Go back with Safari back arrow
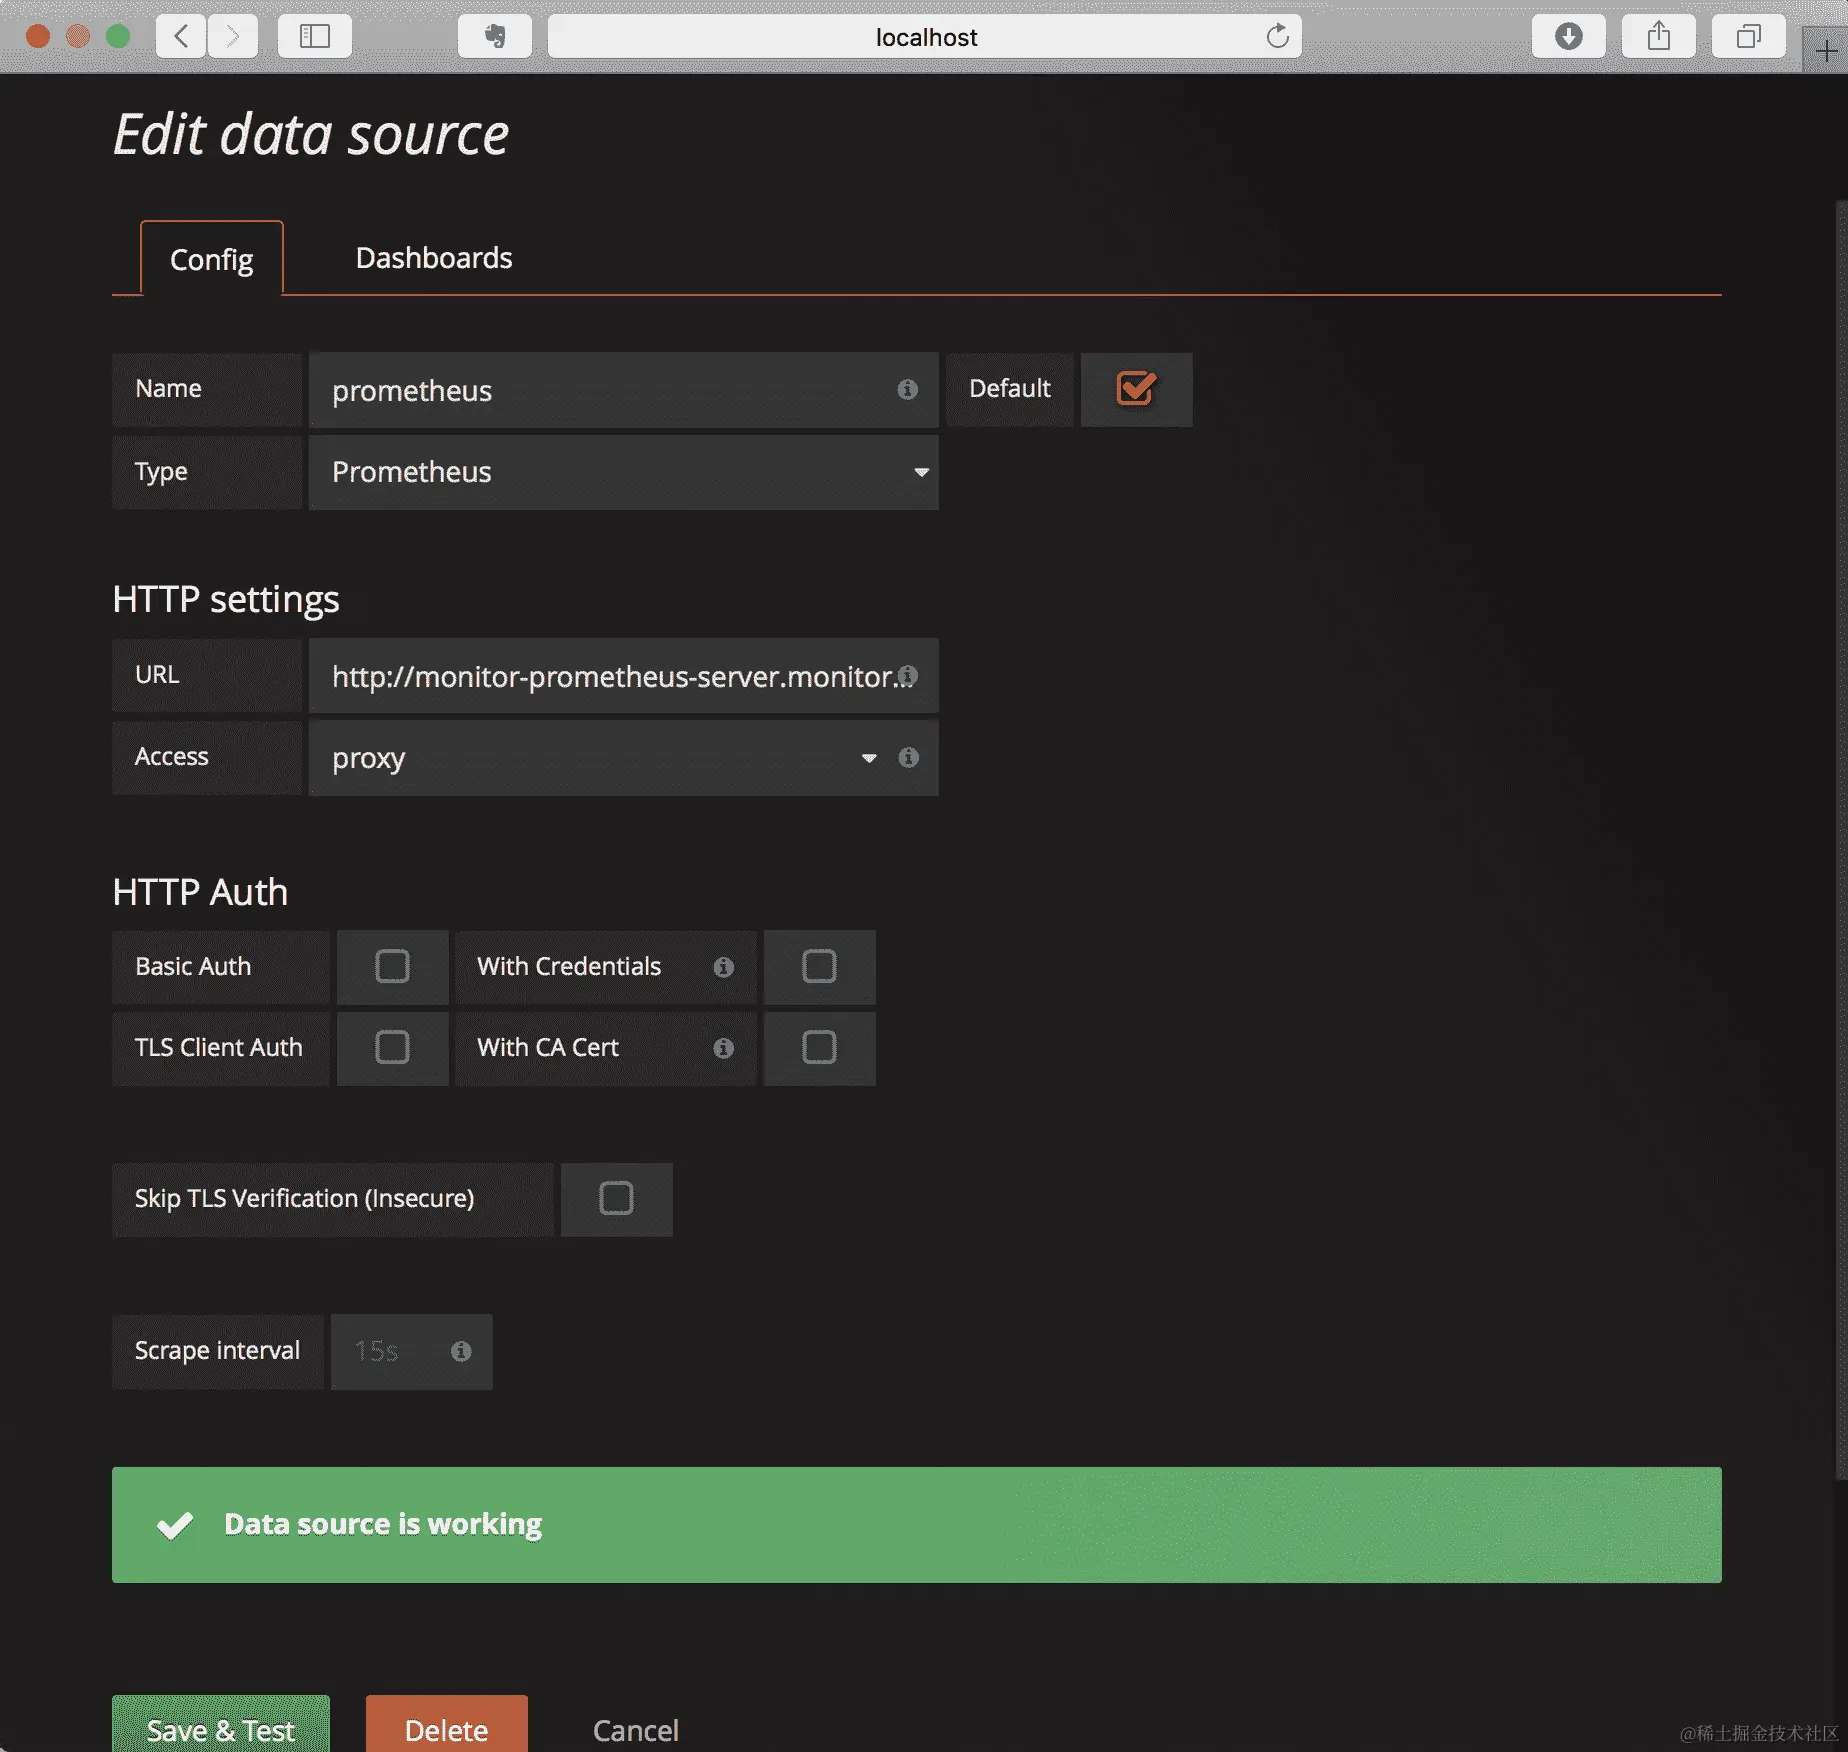This screenshot has width=1848, height=1752. point(181,37)
